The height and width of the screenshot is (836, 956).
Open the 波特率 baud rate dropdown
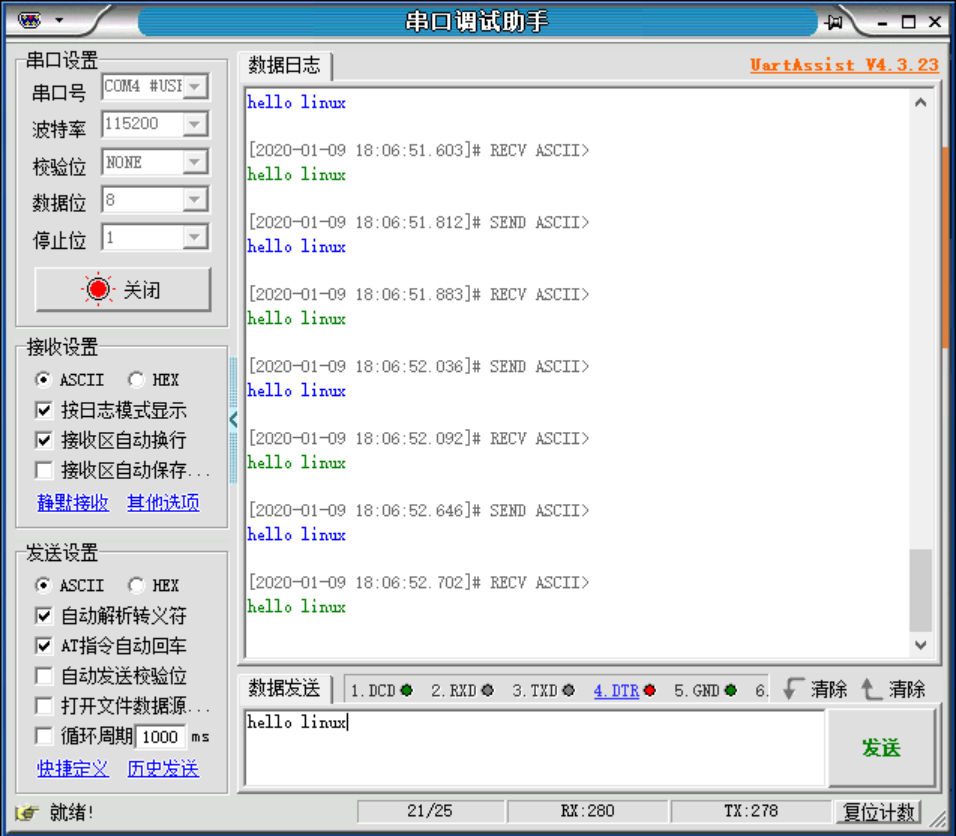tap(197, 124)
